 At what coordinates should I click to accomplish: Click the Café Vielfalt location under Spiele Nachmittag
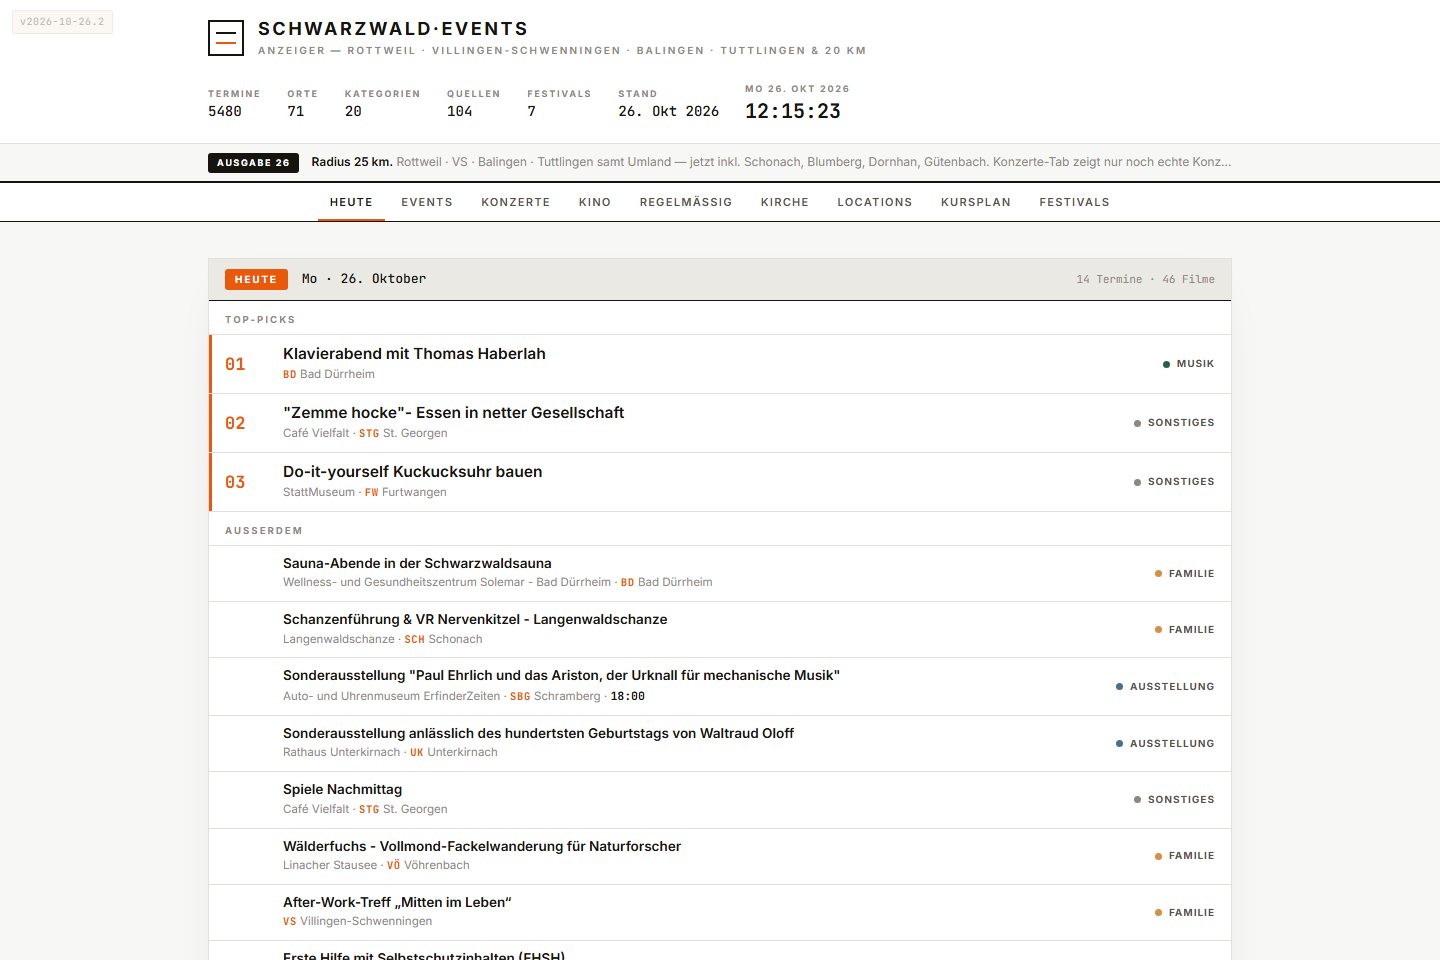pyautogui.click(x=316, y=809)
